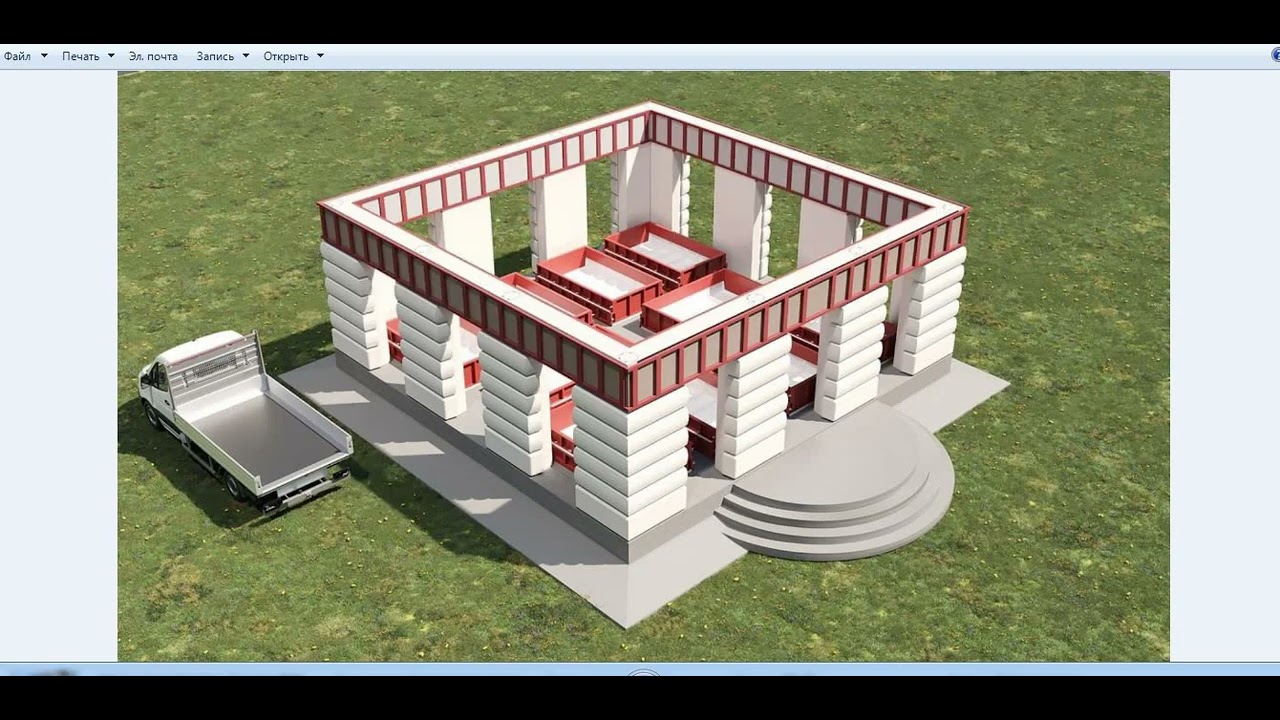
Task: Click the Эл. почта button
Action: click(x=153, y=57)
